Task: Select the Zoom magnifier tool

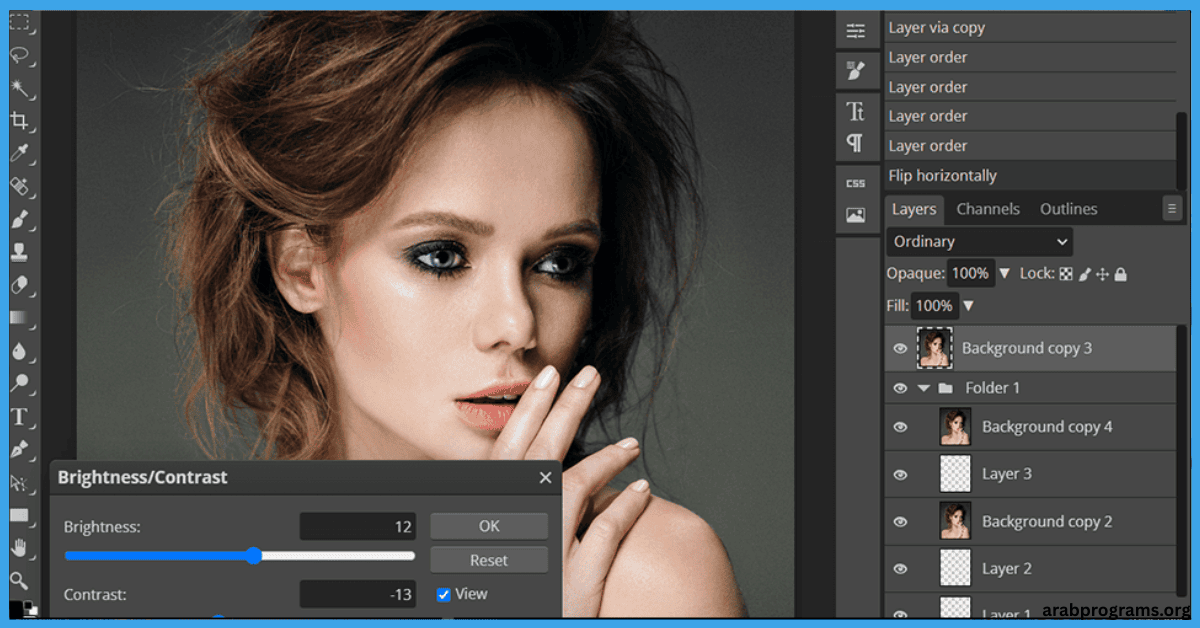Action: [x=20, y=580]
